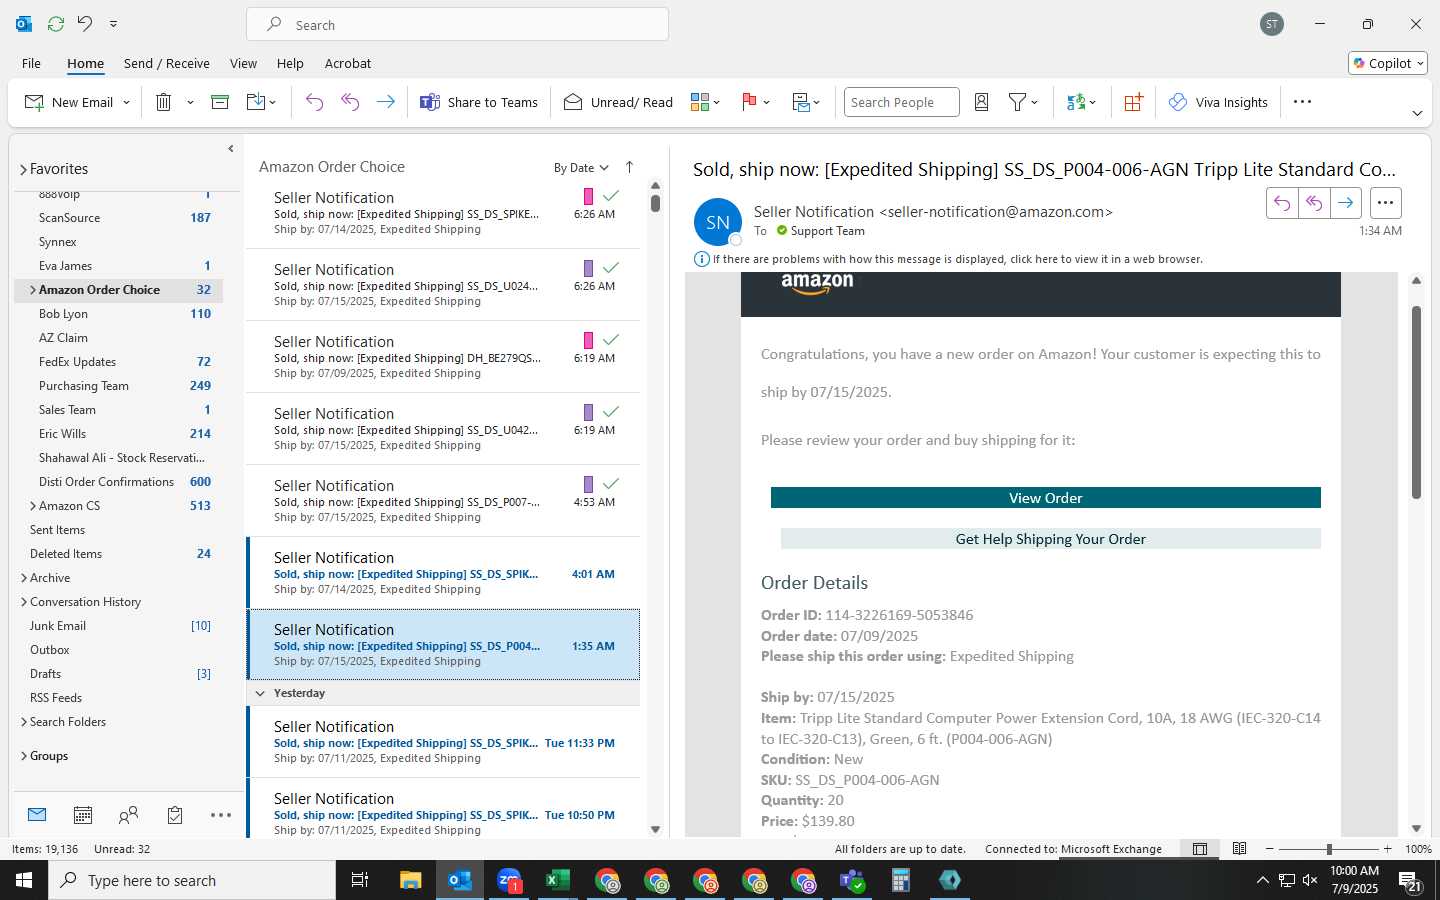Click the Search People field
1440x900 pixels.
pos(901,102)
